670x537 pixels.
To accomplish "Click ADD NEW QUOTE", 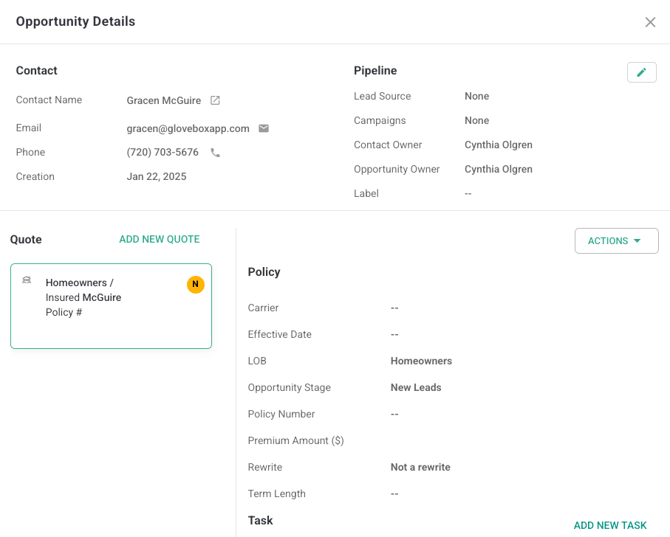I will pyautogui.click(x=159, y=240).
